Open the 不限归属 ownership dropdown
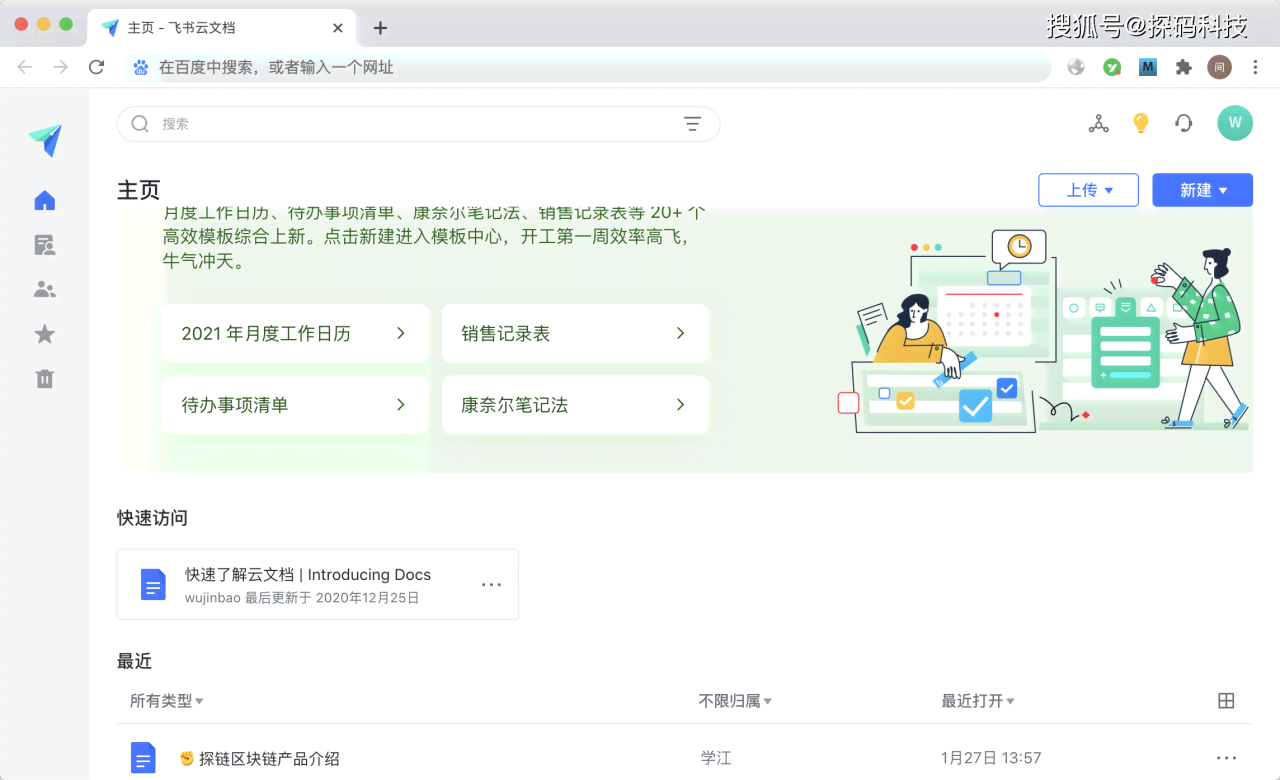The height and width of the screenshot is (780, 1280). point(735,701)
